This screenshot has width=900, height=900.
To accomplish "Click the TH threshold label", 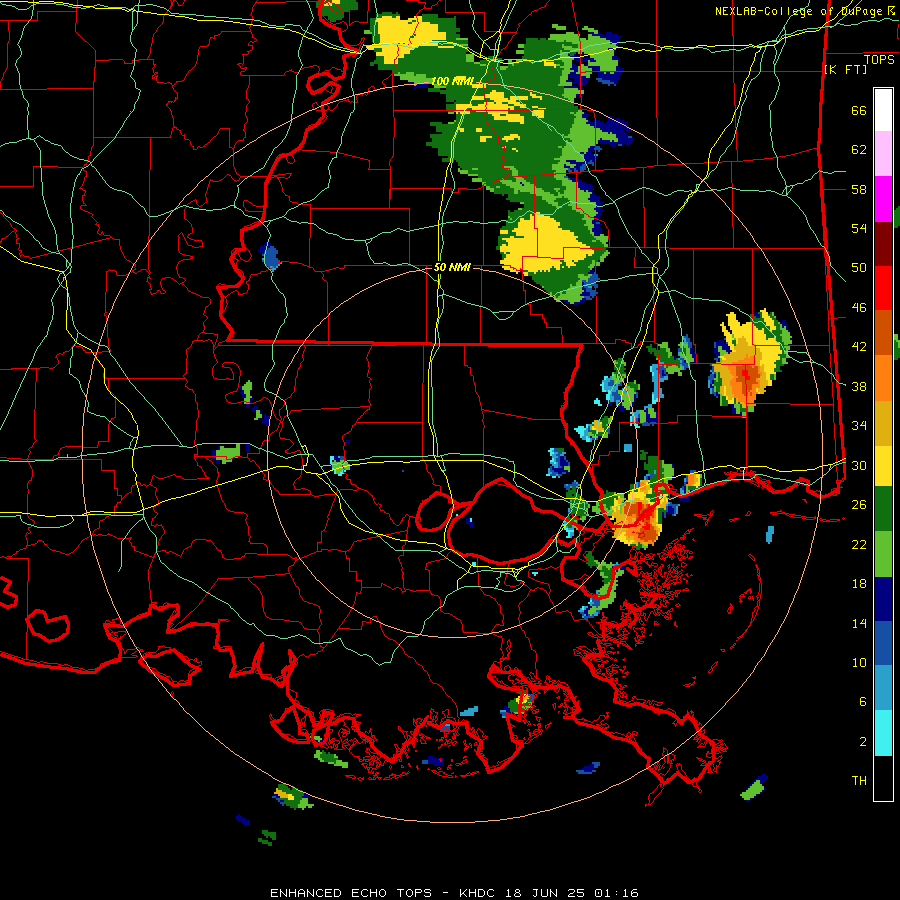I will tap(859, 781).
